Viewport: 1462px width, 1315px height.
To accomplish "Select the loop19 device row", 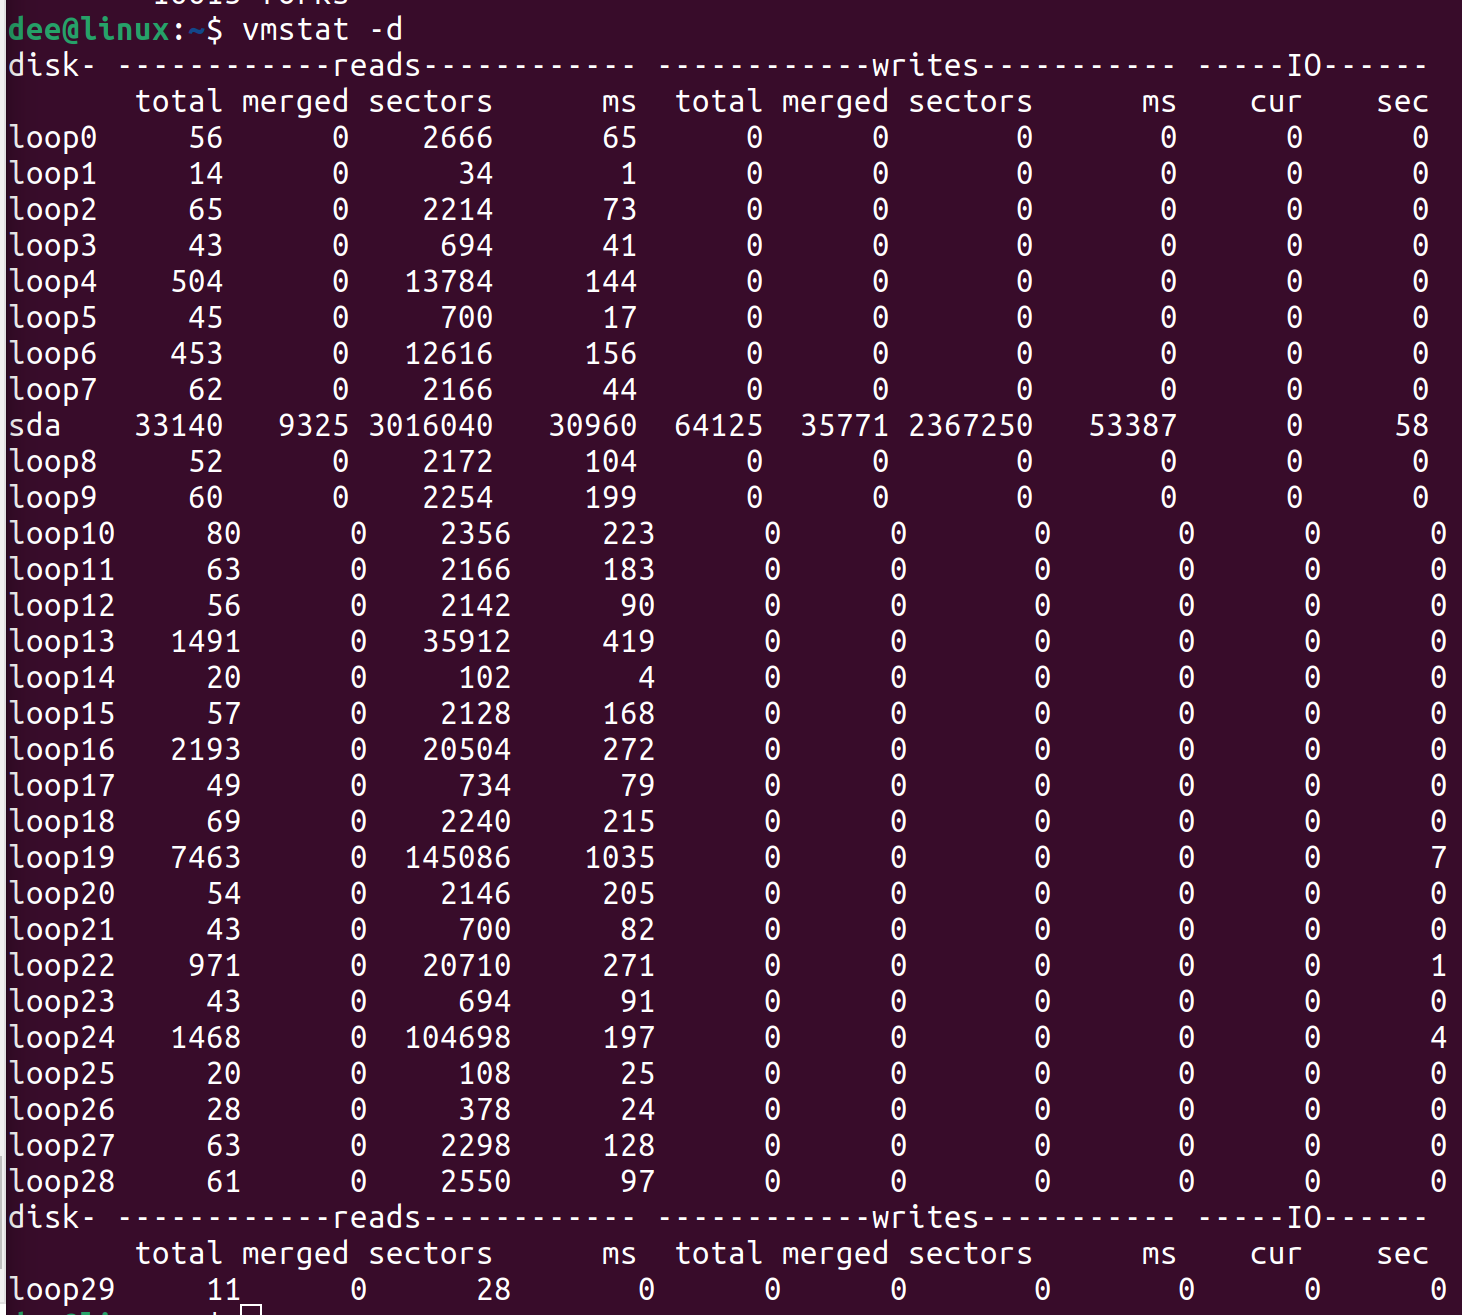I will point(61,856).
